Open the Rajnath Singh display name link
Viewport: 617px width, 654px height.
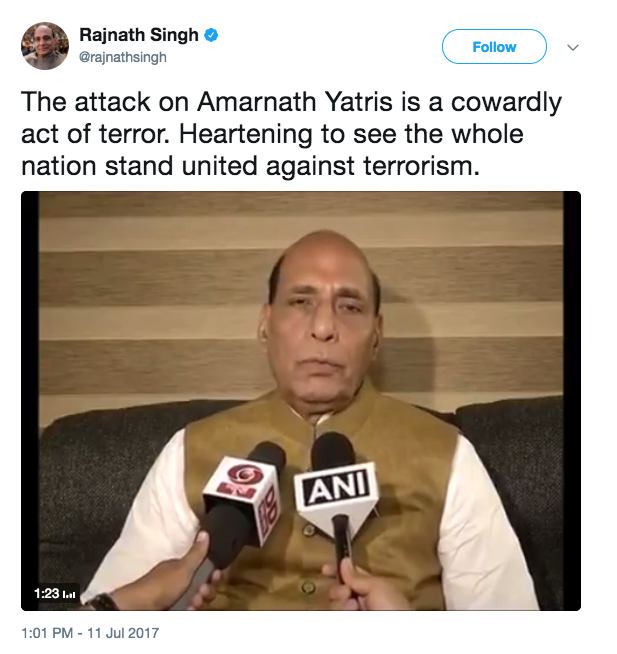[139, 35]
